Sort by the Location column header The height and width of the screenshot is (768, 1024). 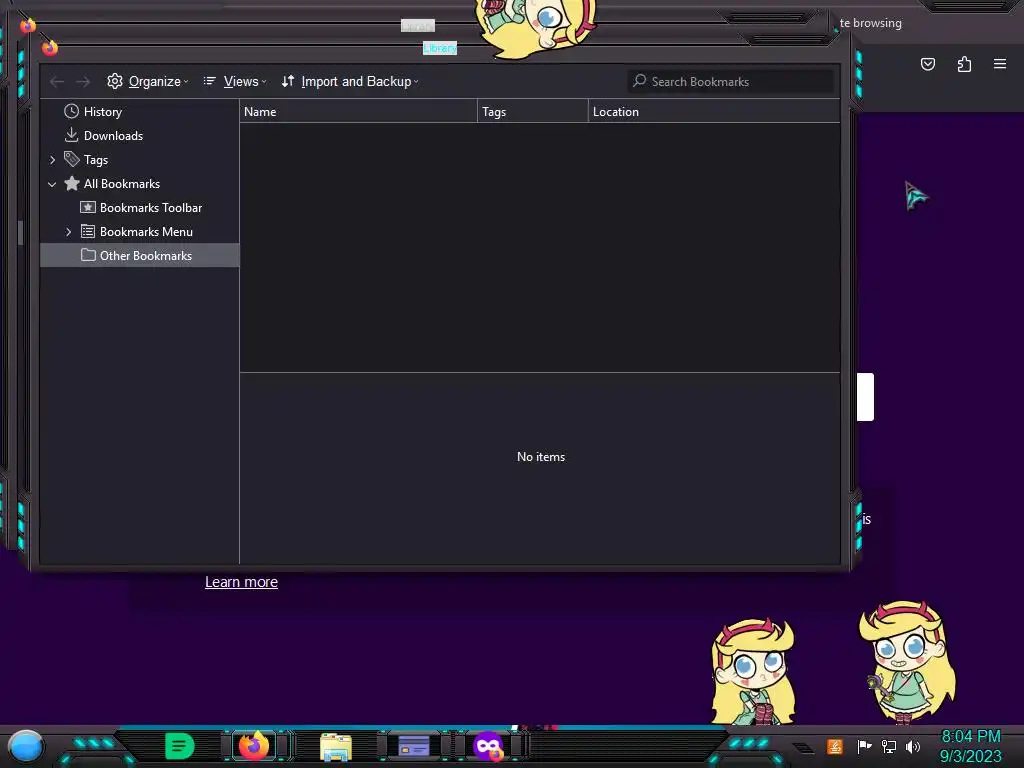(714, 112)
